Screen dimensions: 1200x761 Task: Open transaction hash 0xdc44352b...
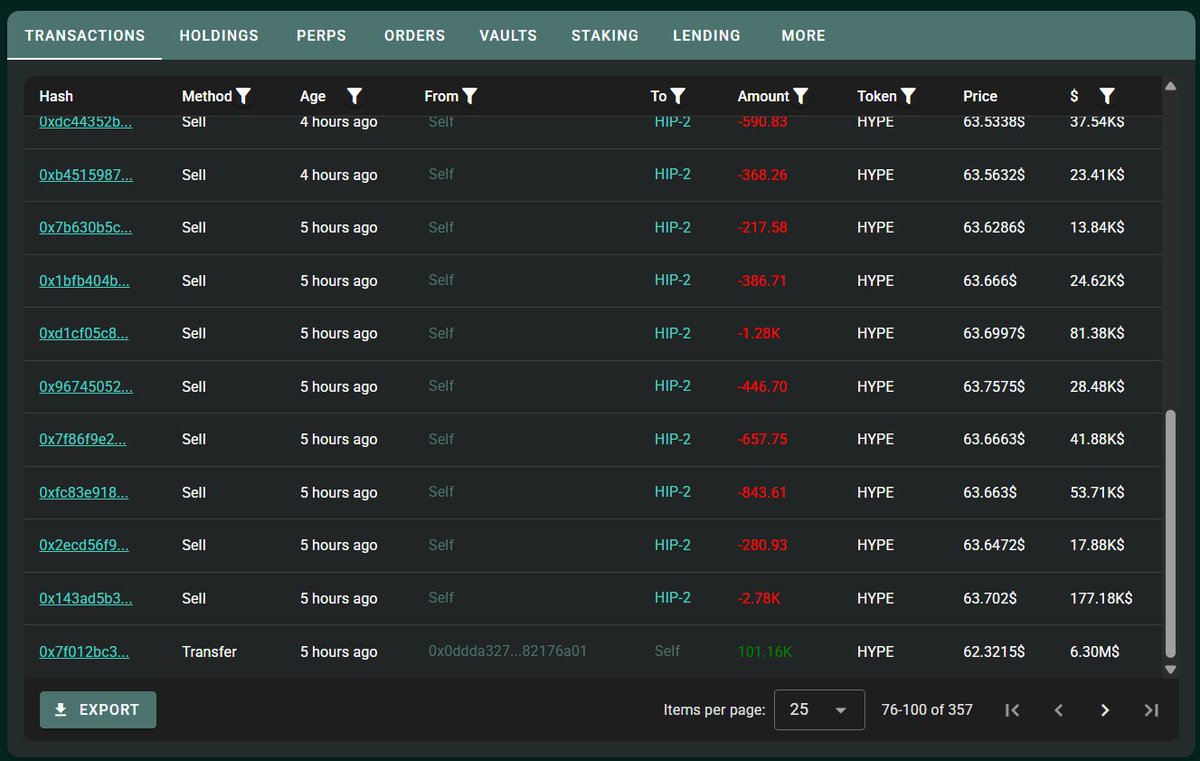86,122
